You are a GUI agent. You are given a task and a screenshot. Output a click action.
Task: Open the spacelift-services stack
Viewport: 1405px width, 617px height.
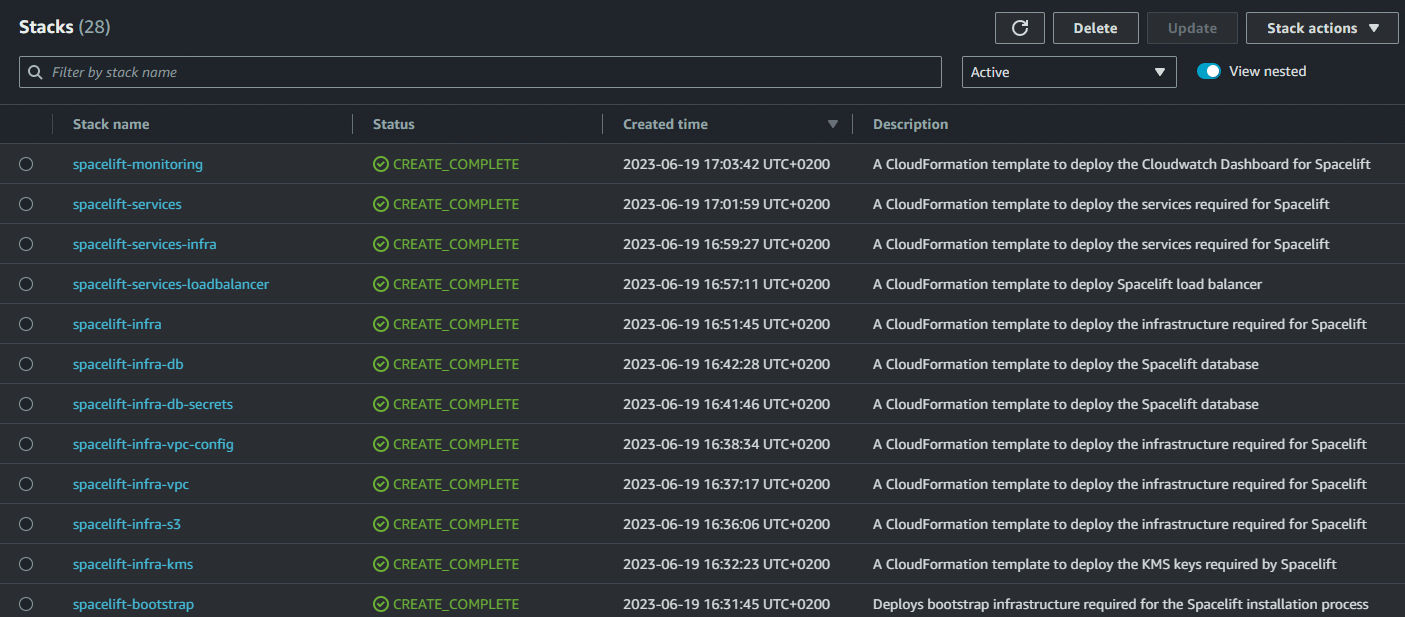[127, 203]
